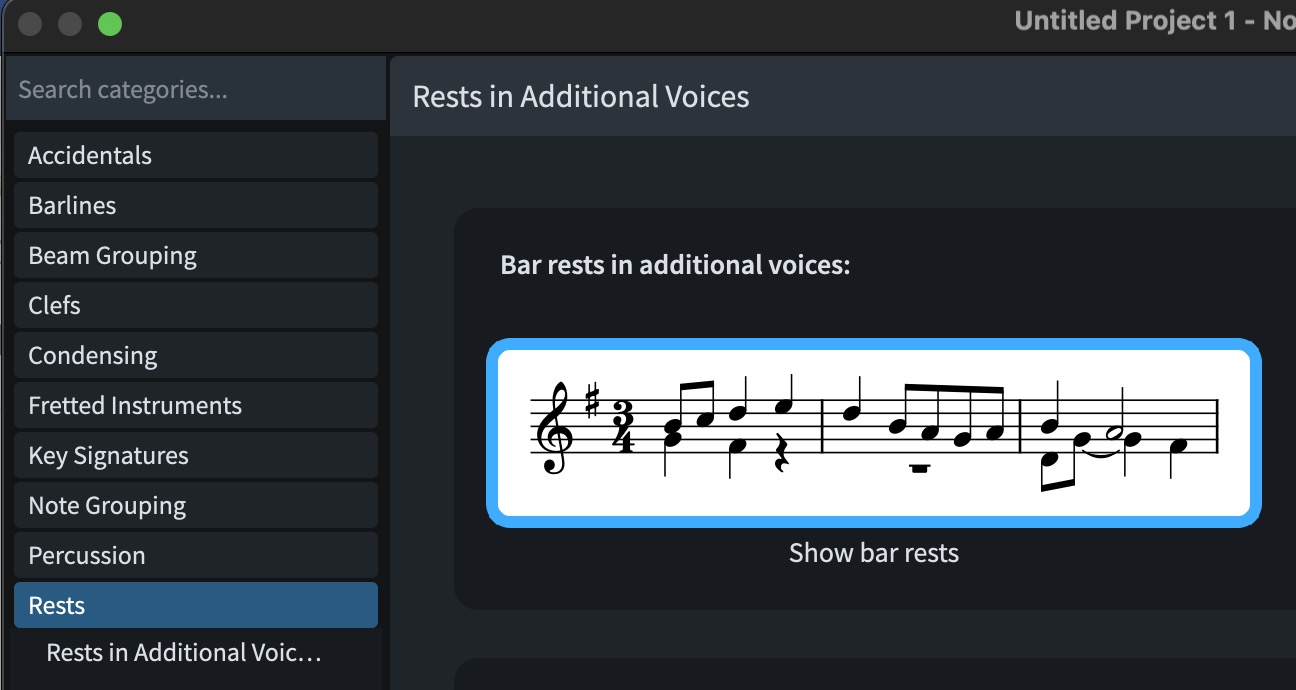Screen dimensions: 1296x690
Task: Select the Percussion category
Action: (196, 555)
